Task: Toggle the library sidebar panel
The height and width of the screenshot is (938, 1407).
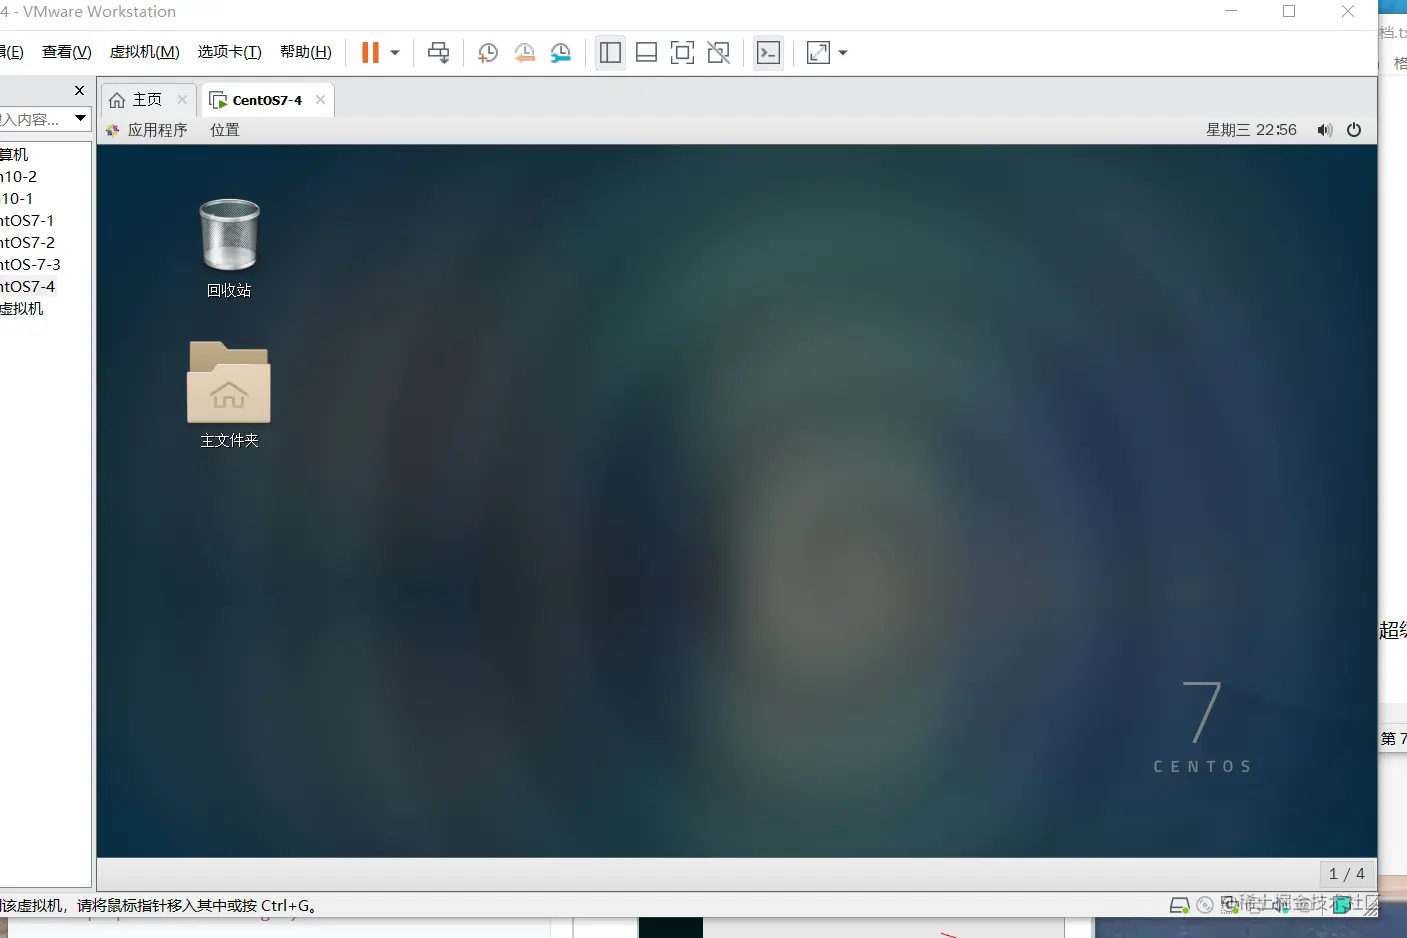Action: 610,53
